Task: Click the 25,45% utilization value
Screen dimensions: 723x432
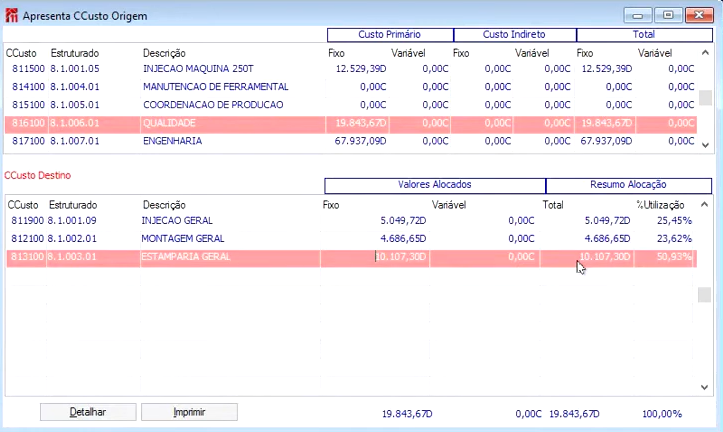Action: coord(675,221)
